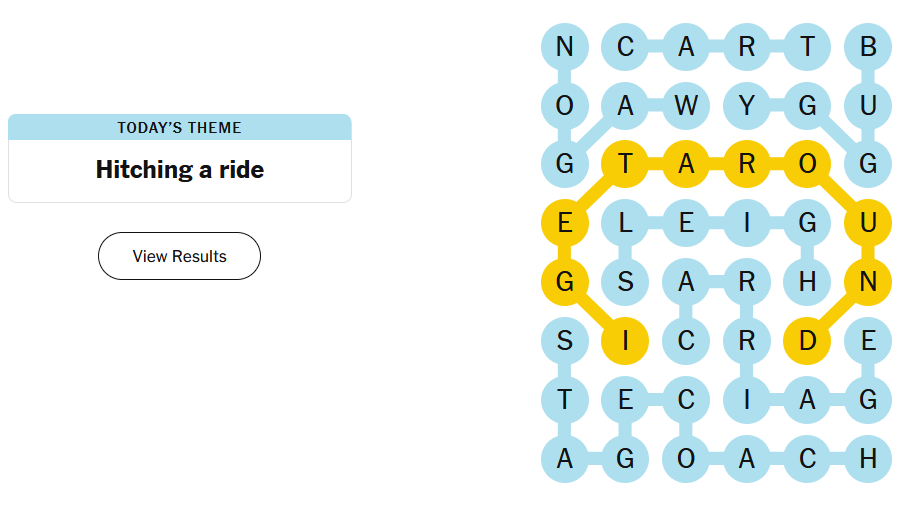The image size is (908, 511).
Task: Tap the letter B tile
Action: click(x=867, y=46)
